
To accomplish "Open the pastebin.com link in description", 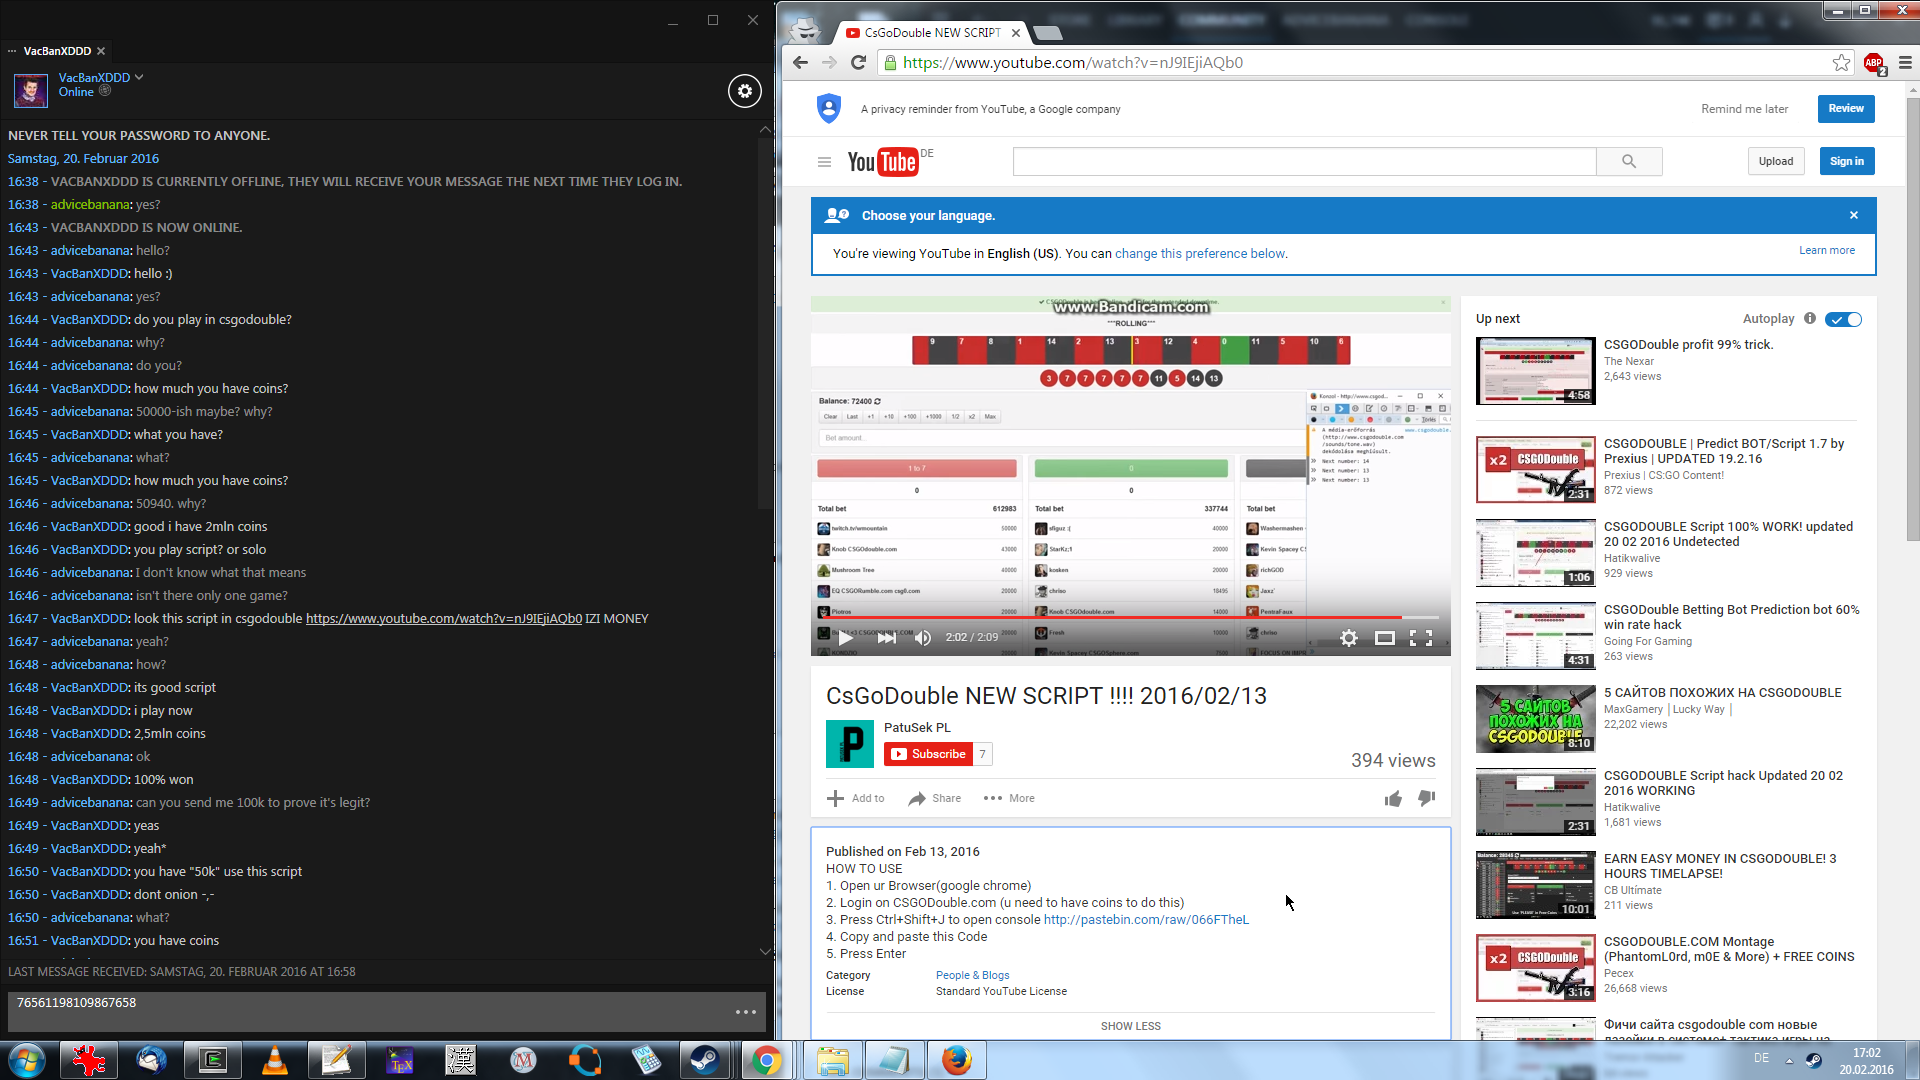I will point(1146,920).
